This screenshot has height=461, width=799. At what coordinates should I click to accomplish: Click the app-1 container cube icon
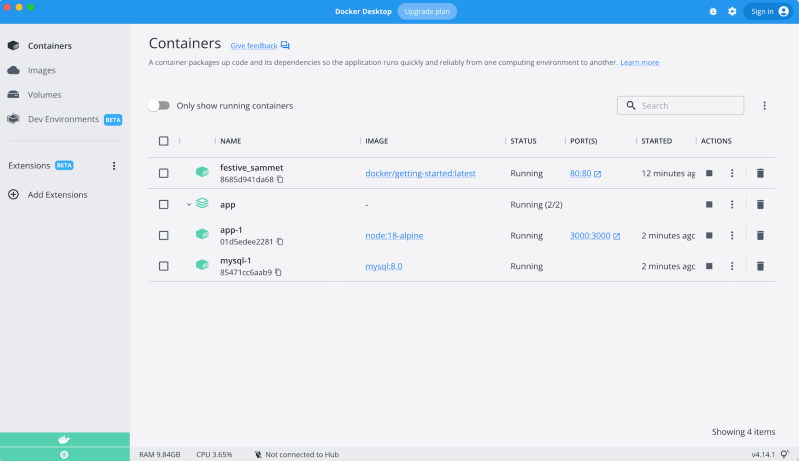point(202,234)
